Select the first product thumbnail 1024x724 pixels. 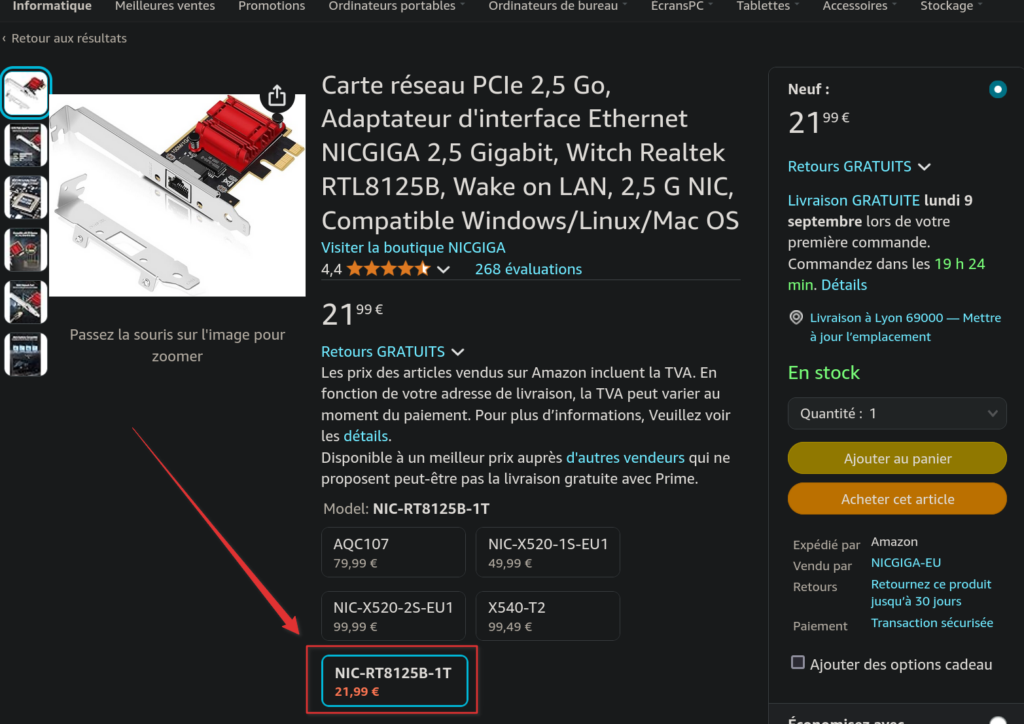(x=26, y=94)
